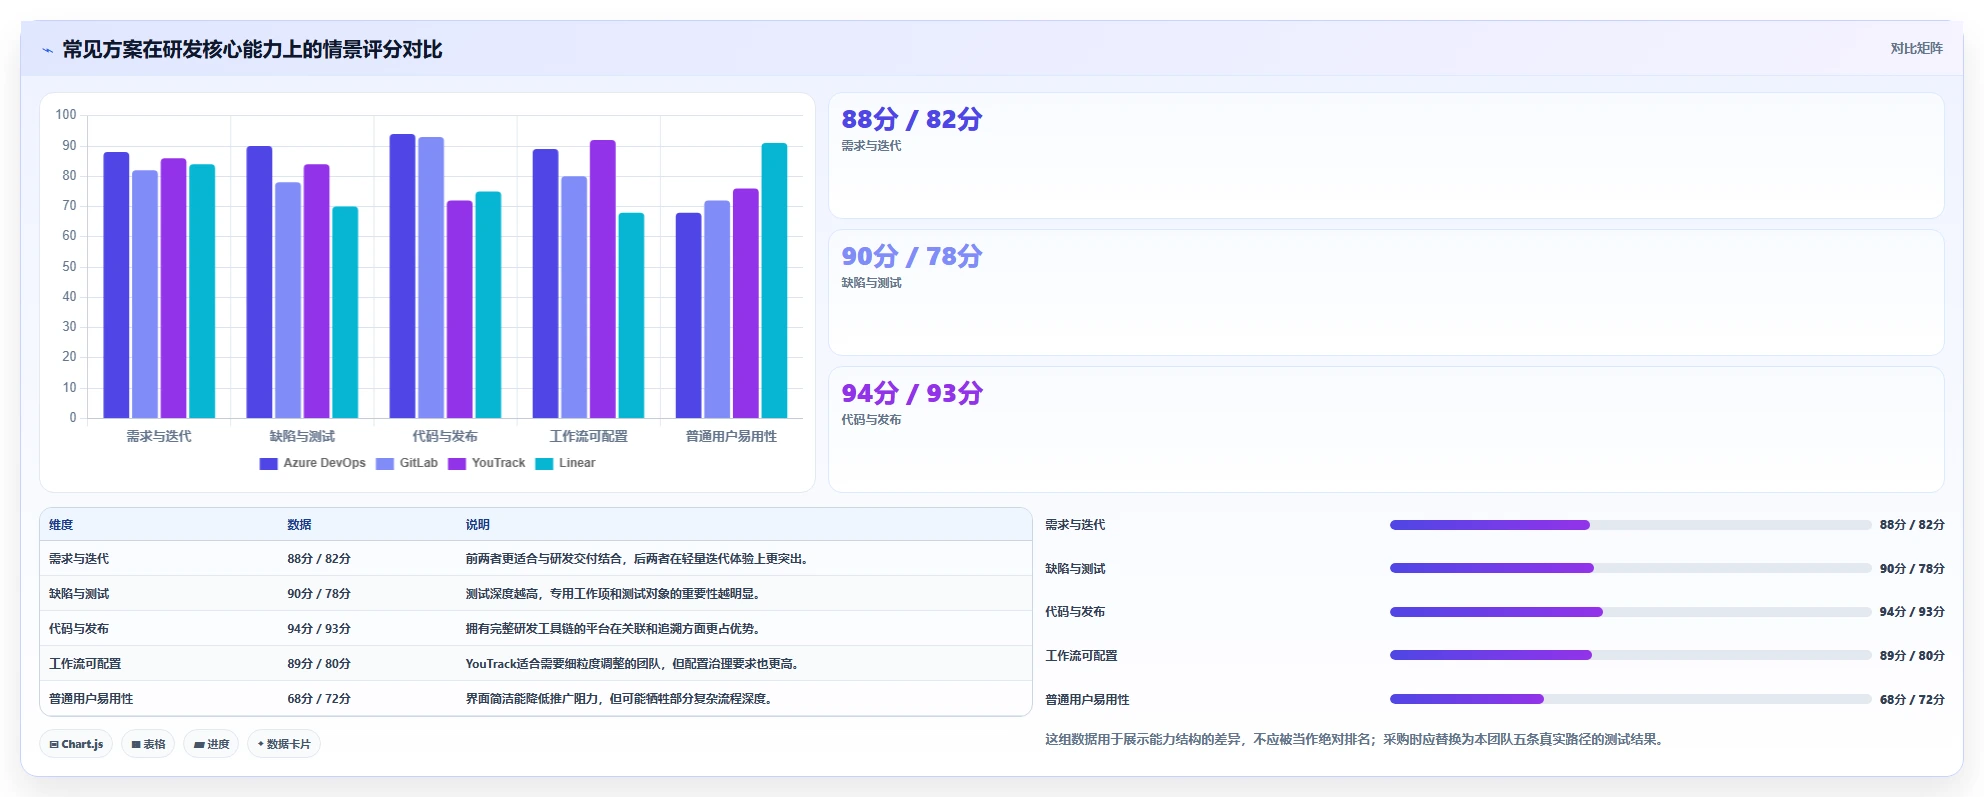This screenshot has height=797, width=1984.
Task: Click the 需求与迭代 progress bar
Action: pos(1630,525)
